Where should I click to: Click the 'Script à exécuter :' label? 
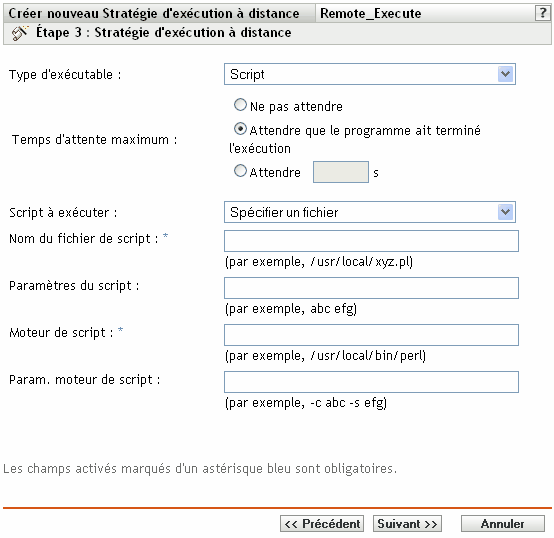pyautogui.click(x=63, y=213)
